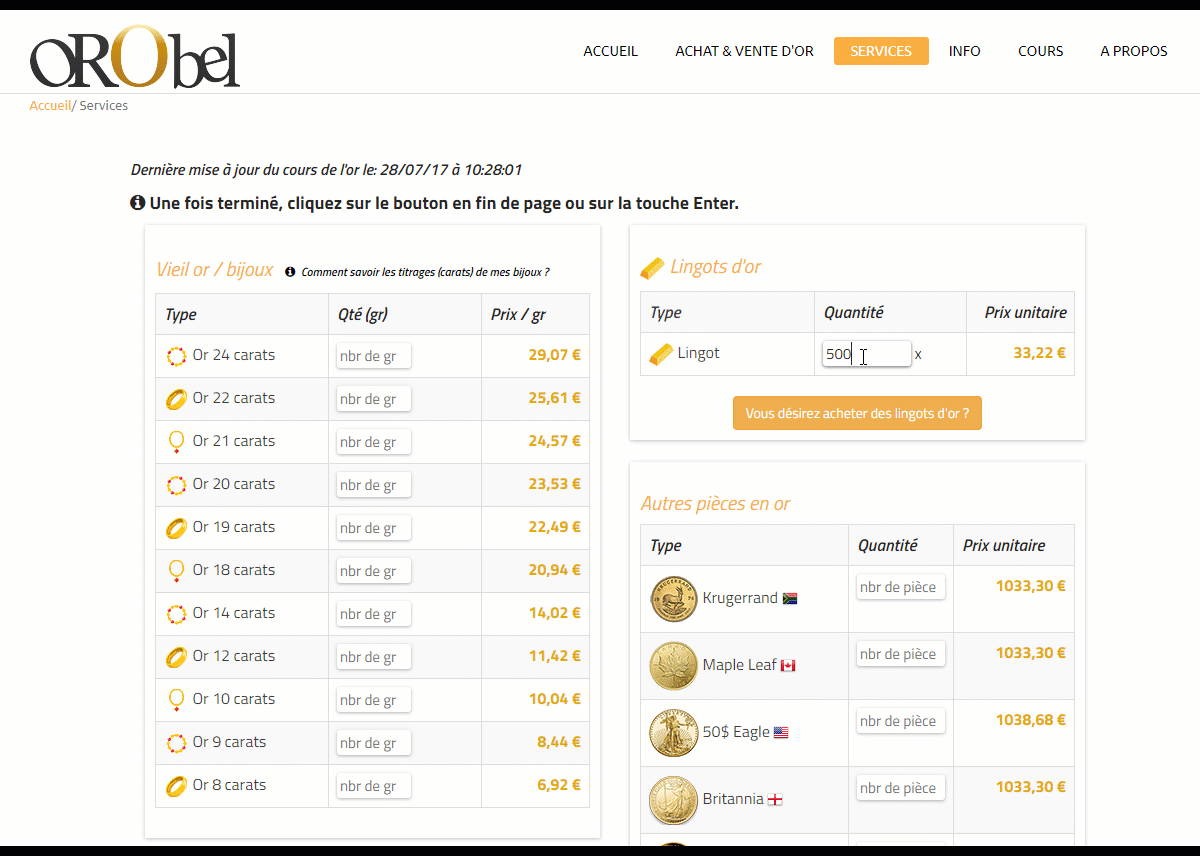Click the Lingot quantity field containing 500
This screenshot has height=856, width=1200.
(x=866, y=354)
